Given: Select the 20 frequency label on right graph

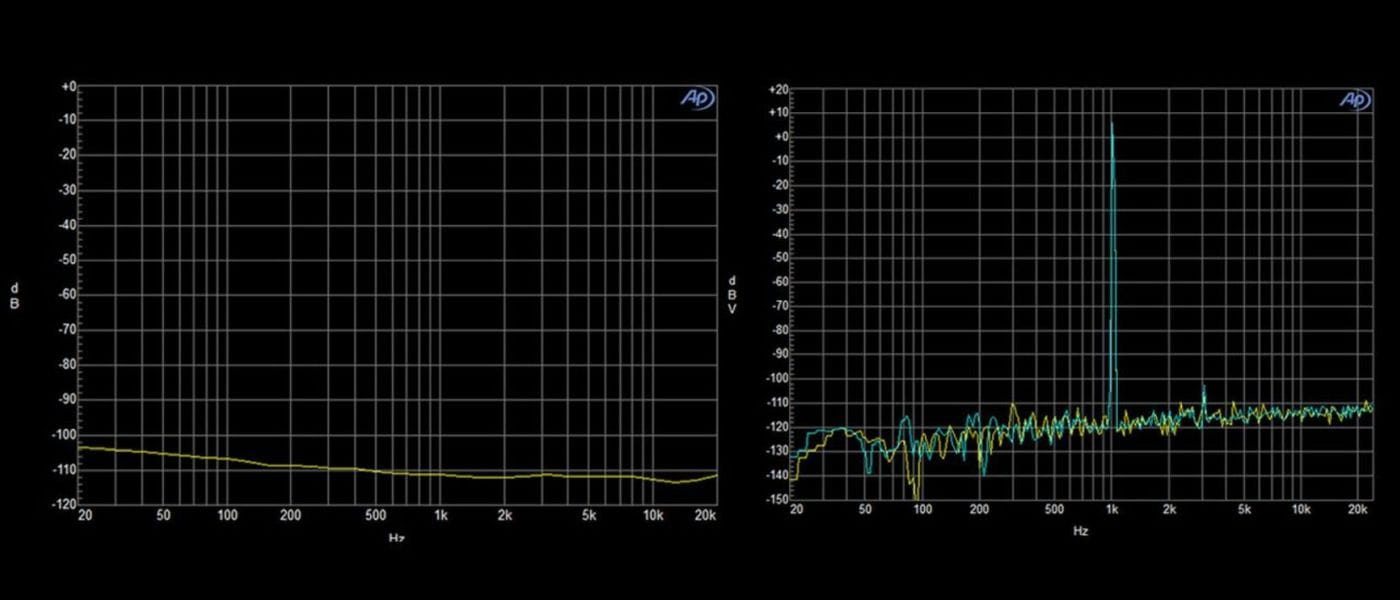Looking at the screenshot, I should point(796,510).
